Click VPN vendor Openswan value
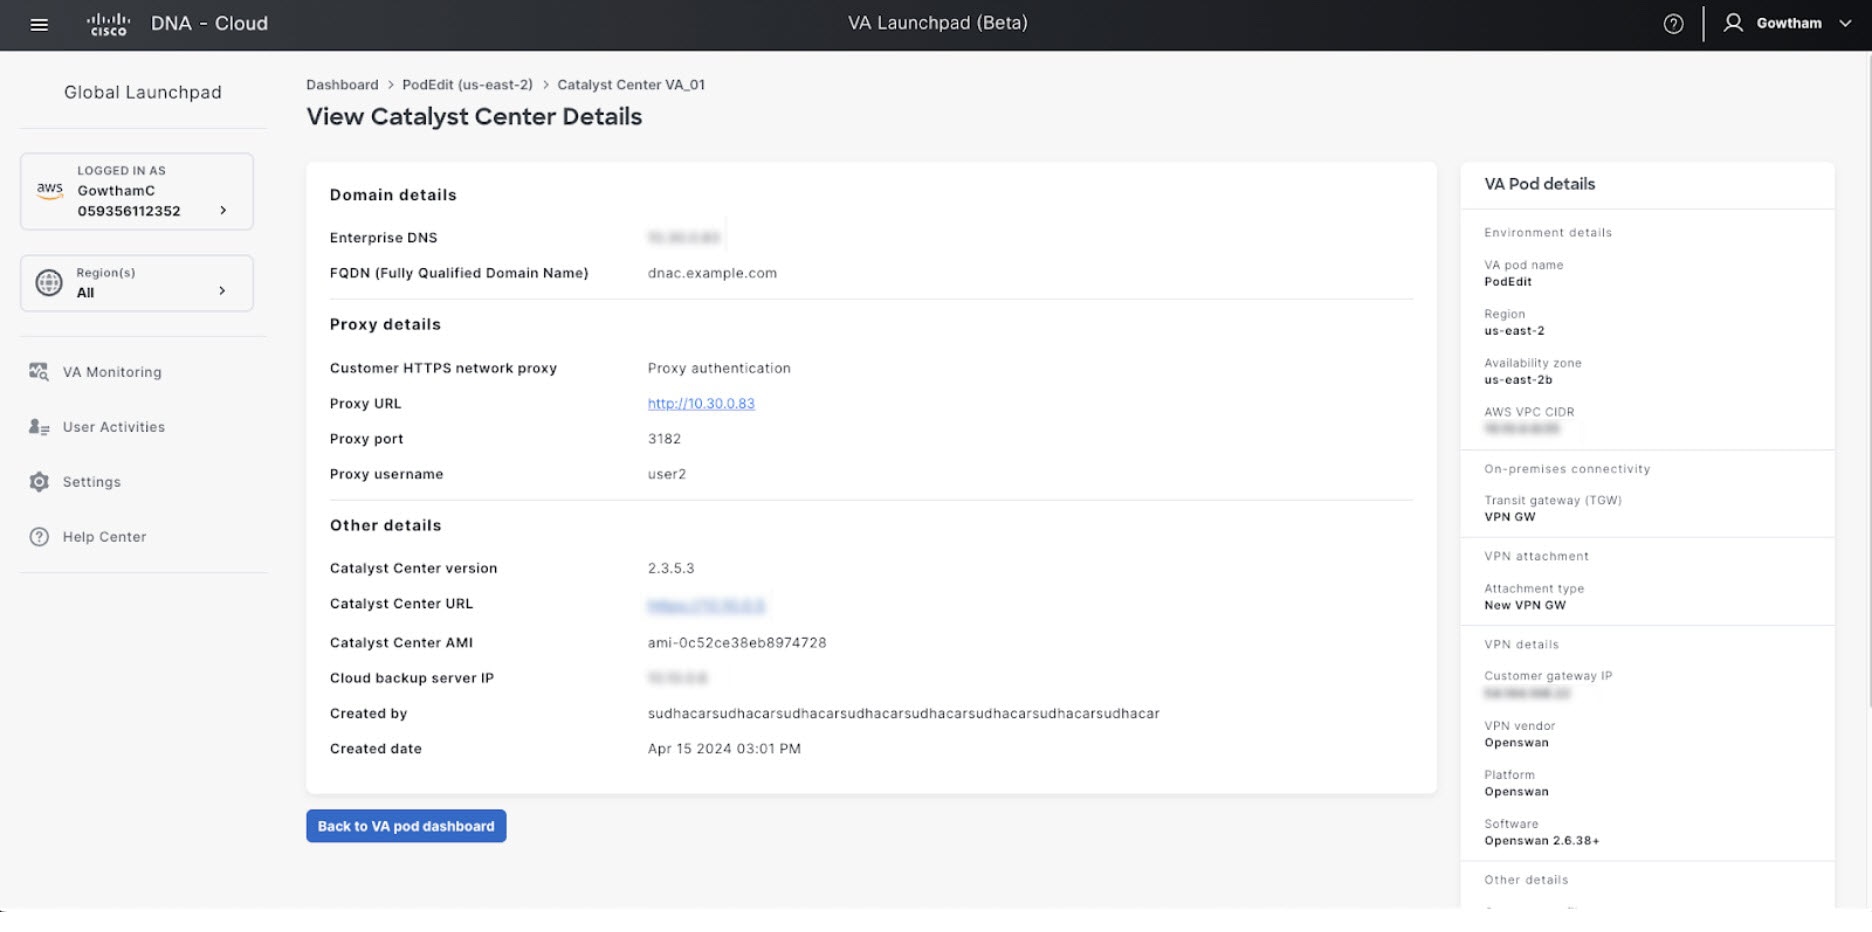 click(1516, 743)
